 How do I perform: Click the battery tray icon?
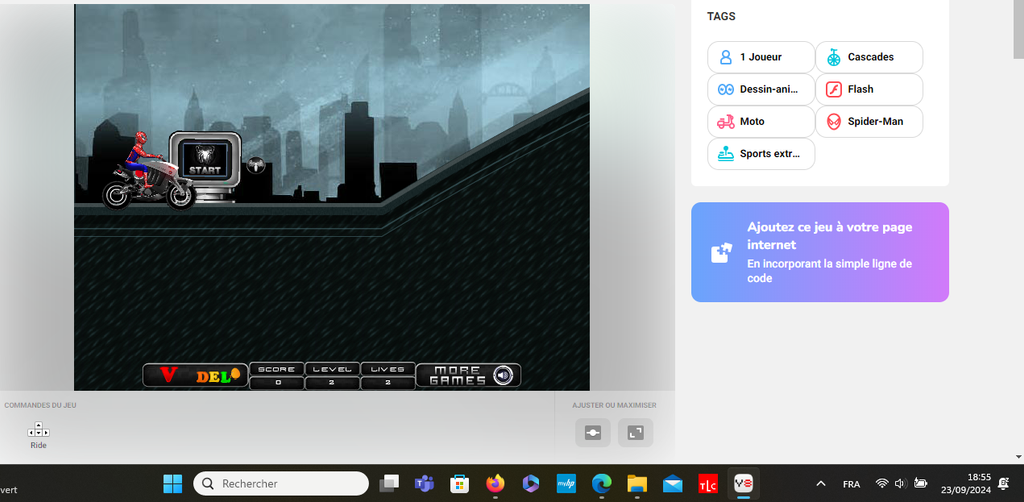pos(920,484)
